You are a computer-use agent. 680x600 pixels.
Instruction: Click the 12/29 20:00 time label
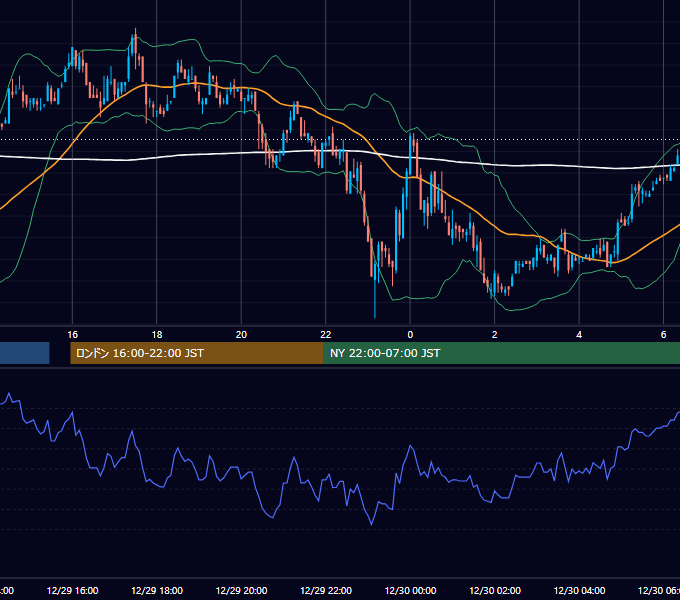(x=242, y=590)
